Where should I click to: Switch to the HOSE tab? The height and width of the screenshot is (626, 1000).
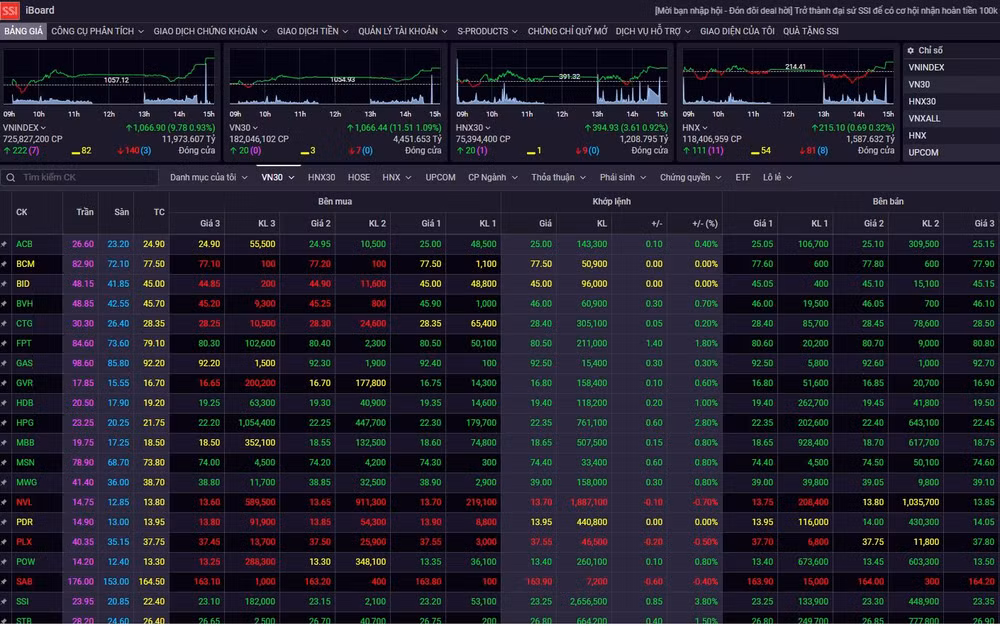[358, 178]
